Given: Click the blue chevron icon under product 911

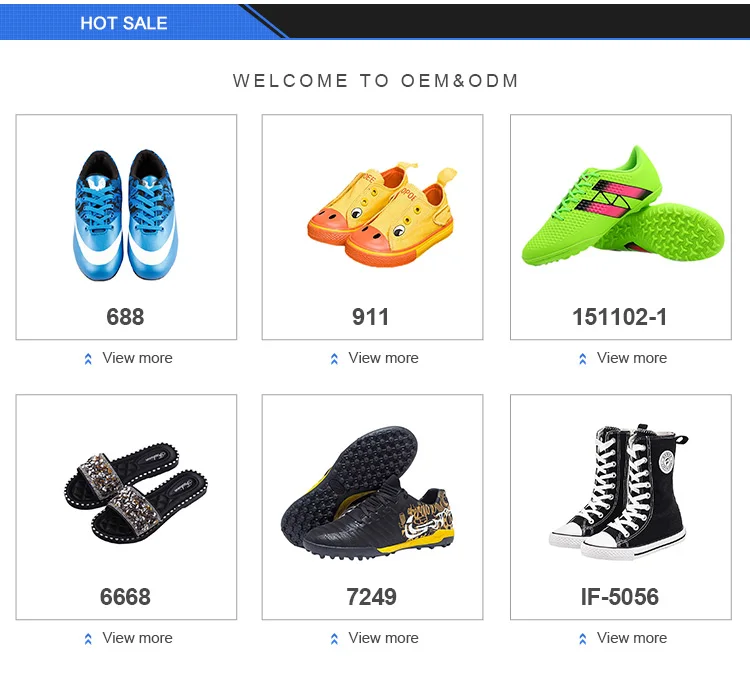Looking at the screenshot, I should coord(334,359).
